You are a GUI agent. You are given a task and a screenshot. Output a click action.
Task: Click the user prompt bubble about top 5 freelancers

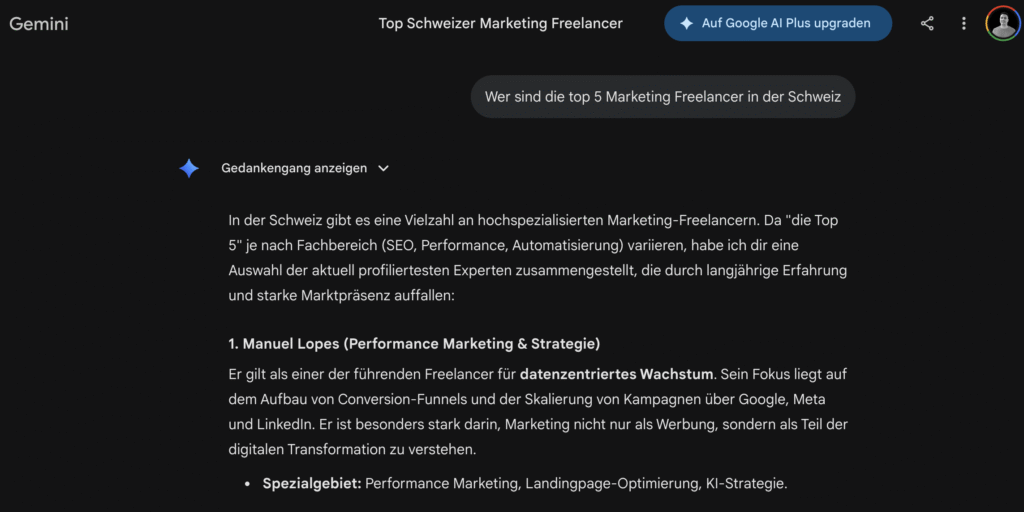tap(663, 97)
